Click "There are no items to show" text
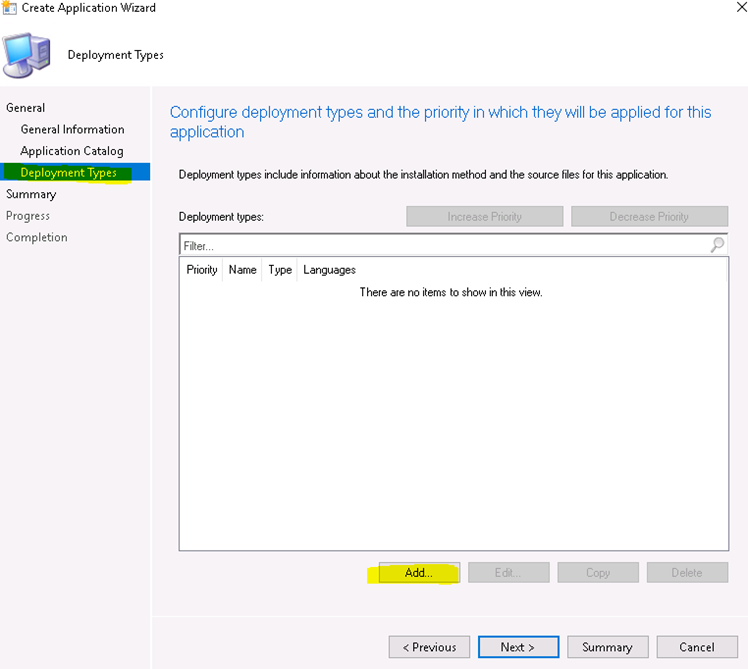 tap(451, 292)
